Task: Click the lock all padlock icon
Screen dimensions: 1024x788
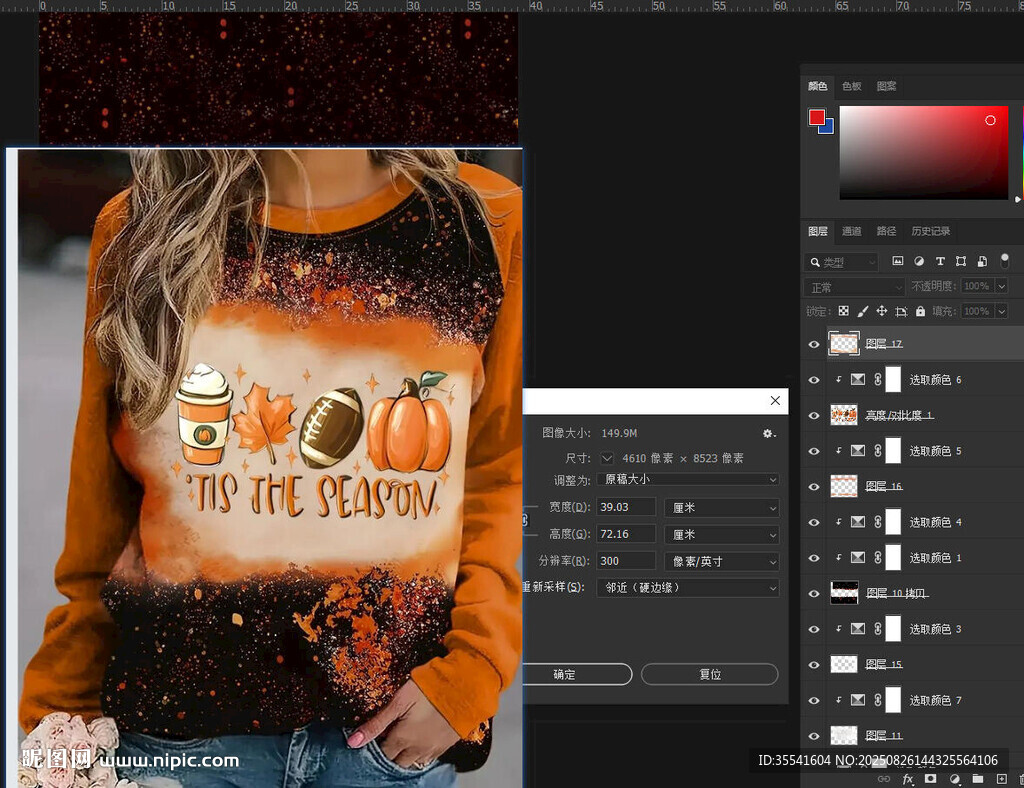Action: [x=920, y=311]
